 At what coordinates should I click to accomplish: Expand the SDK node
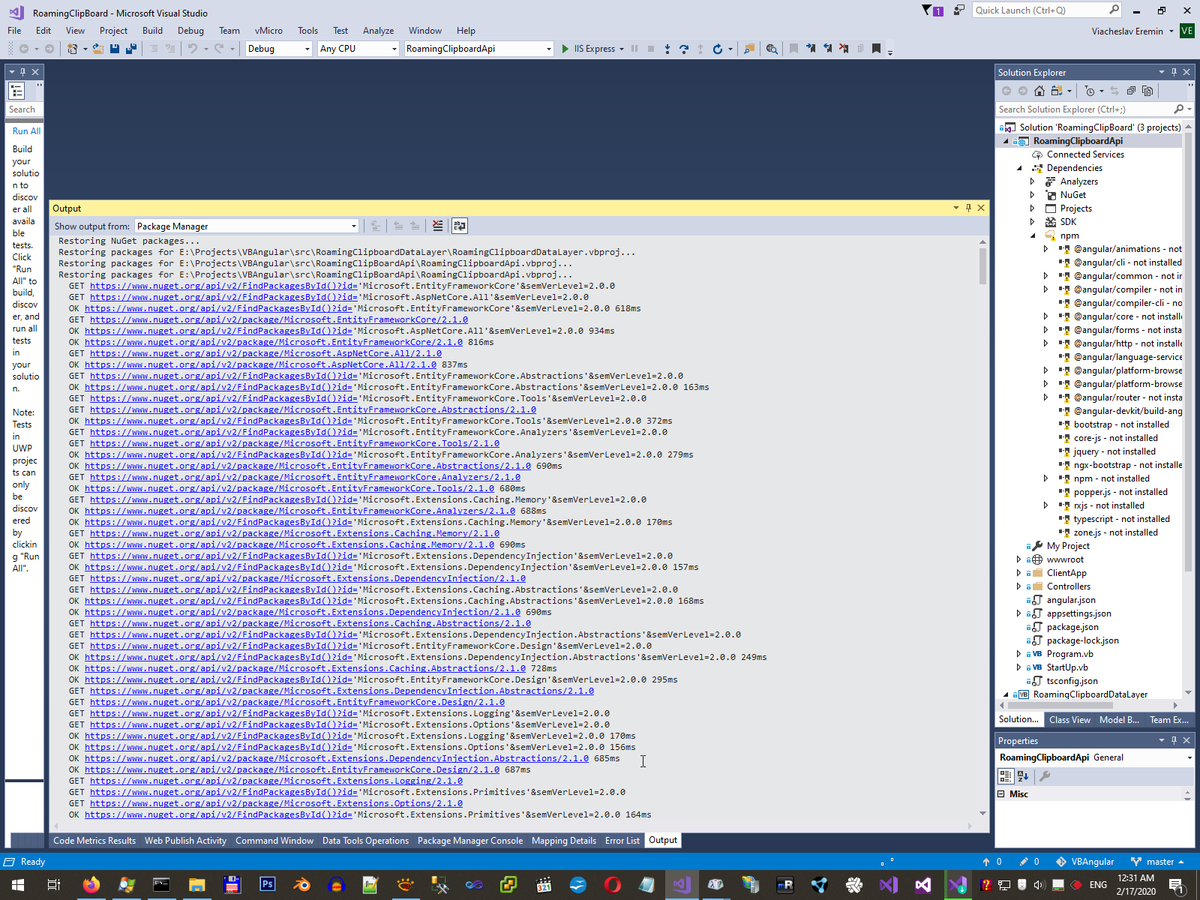click(x=1033, y=222)
